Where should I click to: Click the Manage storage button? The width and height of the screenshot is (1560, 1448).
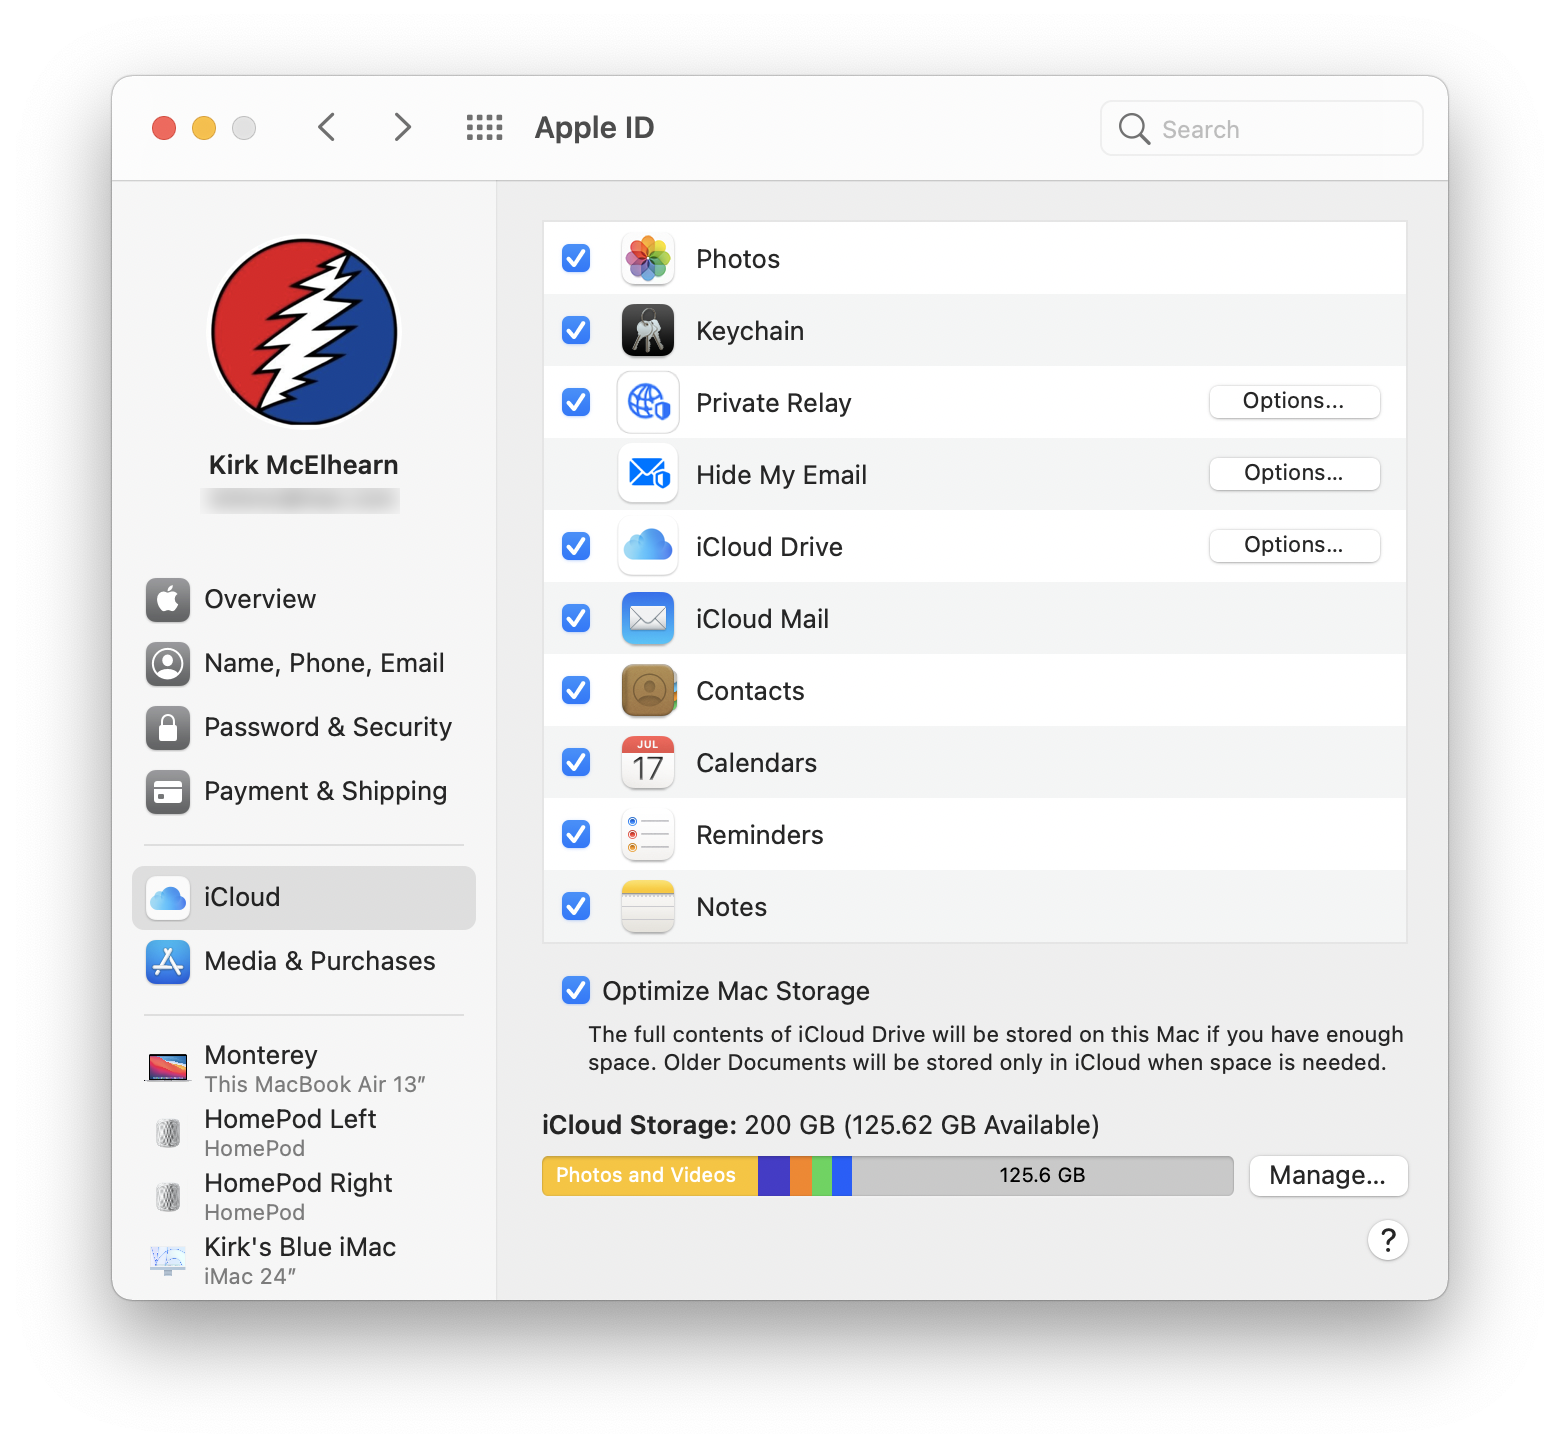tap(1328, 1176)
